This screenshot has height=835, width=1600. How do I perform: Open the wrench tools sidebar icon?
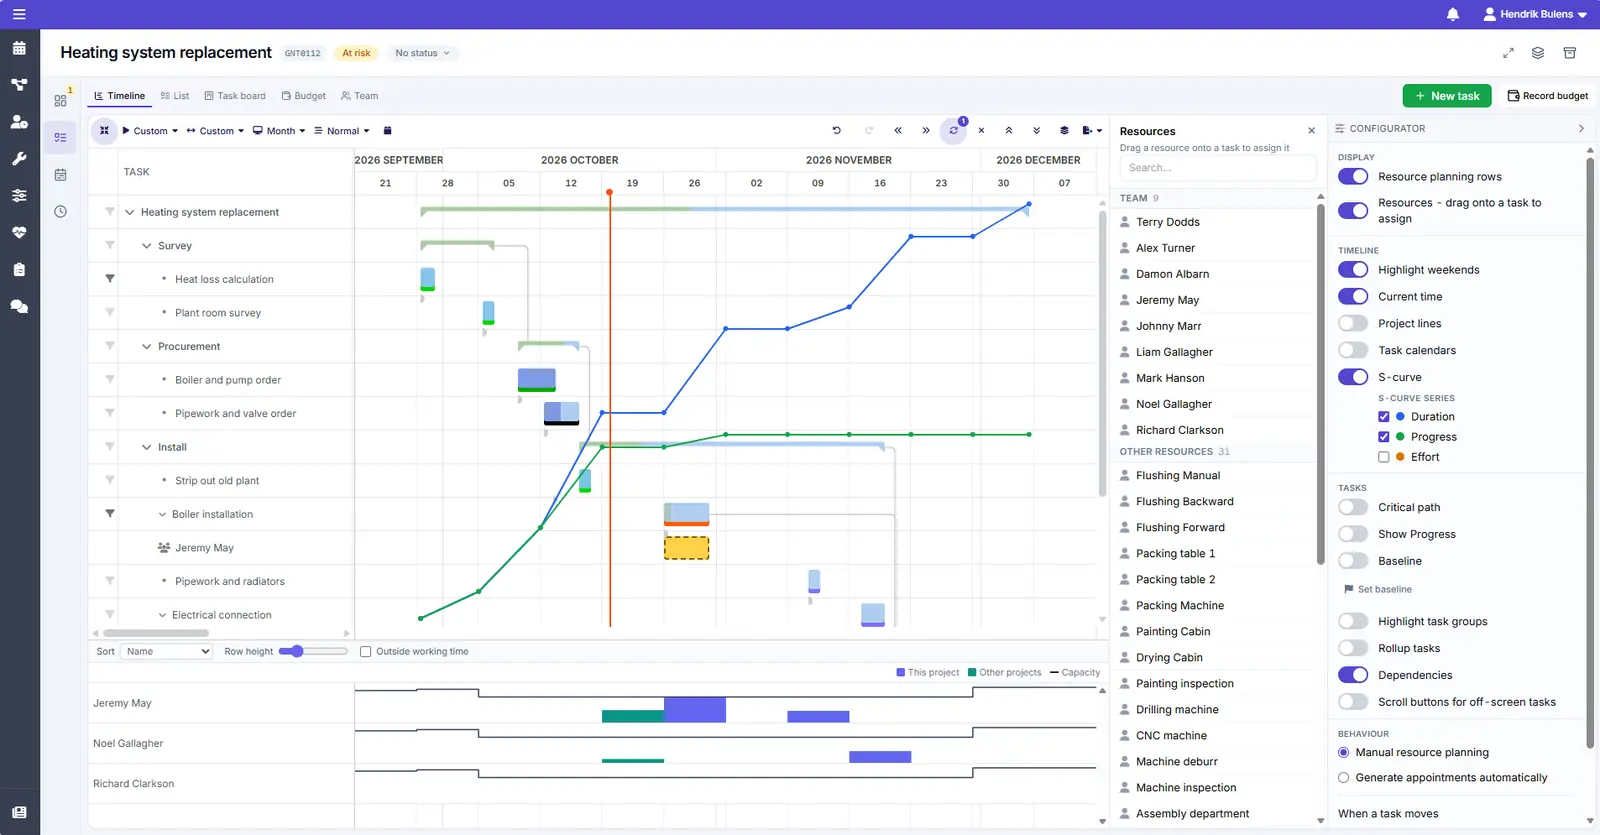(x=19, y=159)
